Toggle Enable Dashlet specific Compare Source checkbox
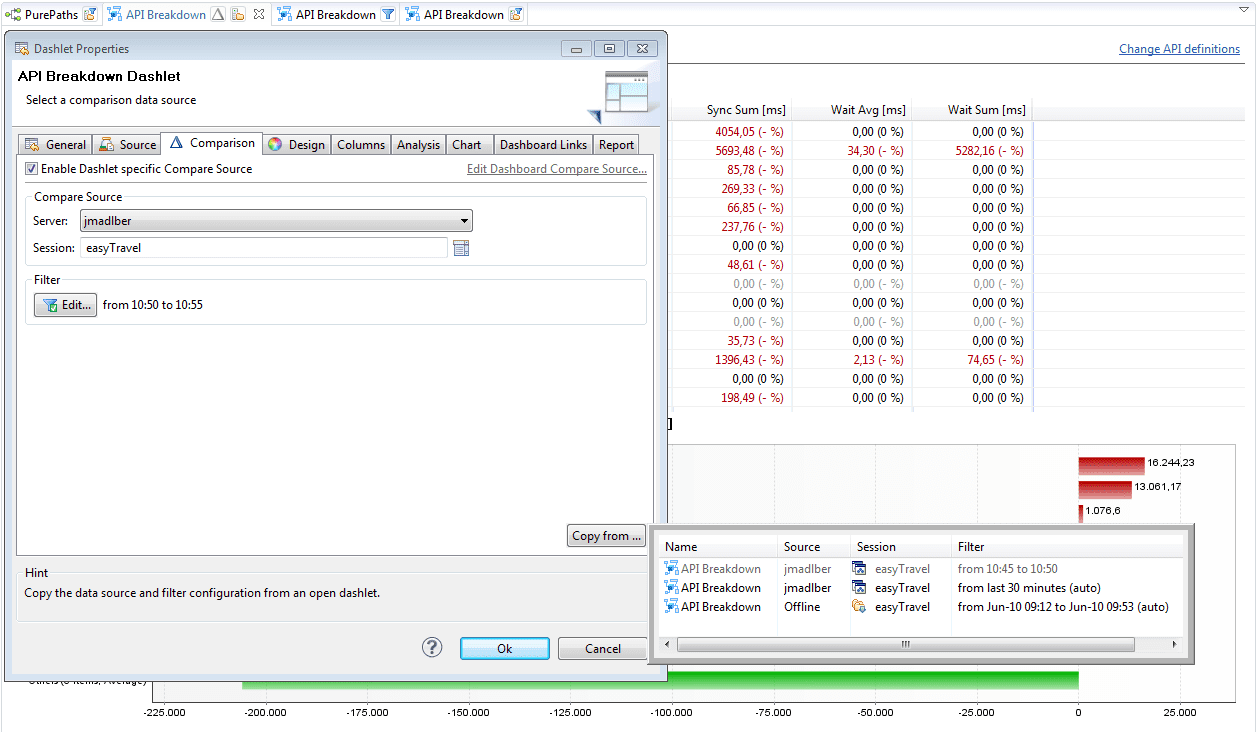Viewport: 1258px width, 732px height. pyautogui.click(x=32, y=169)
